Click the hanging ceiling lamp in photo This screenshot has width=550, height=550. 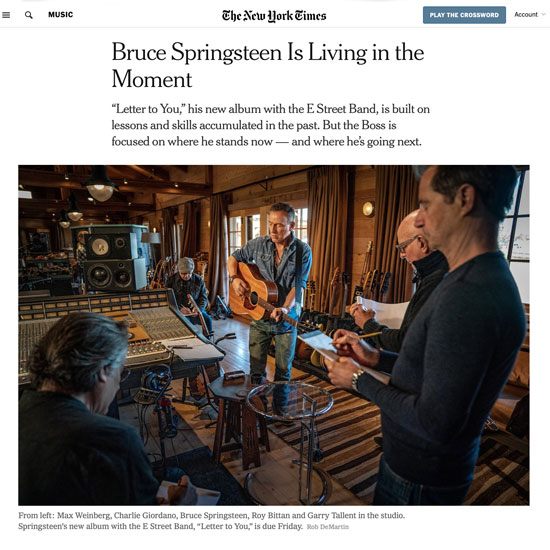(x=101, y=184)
